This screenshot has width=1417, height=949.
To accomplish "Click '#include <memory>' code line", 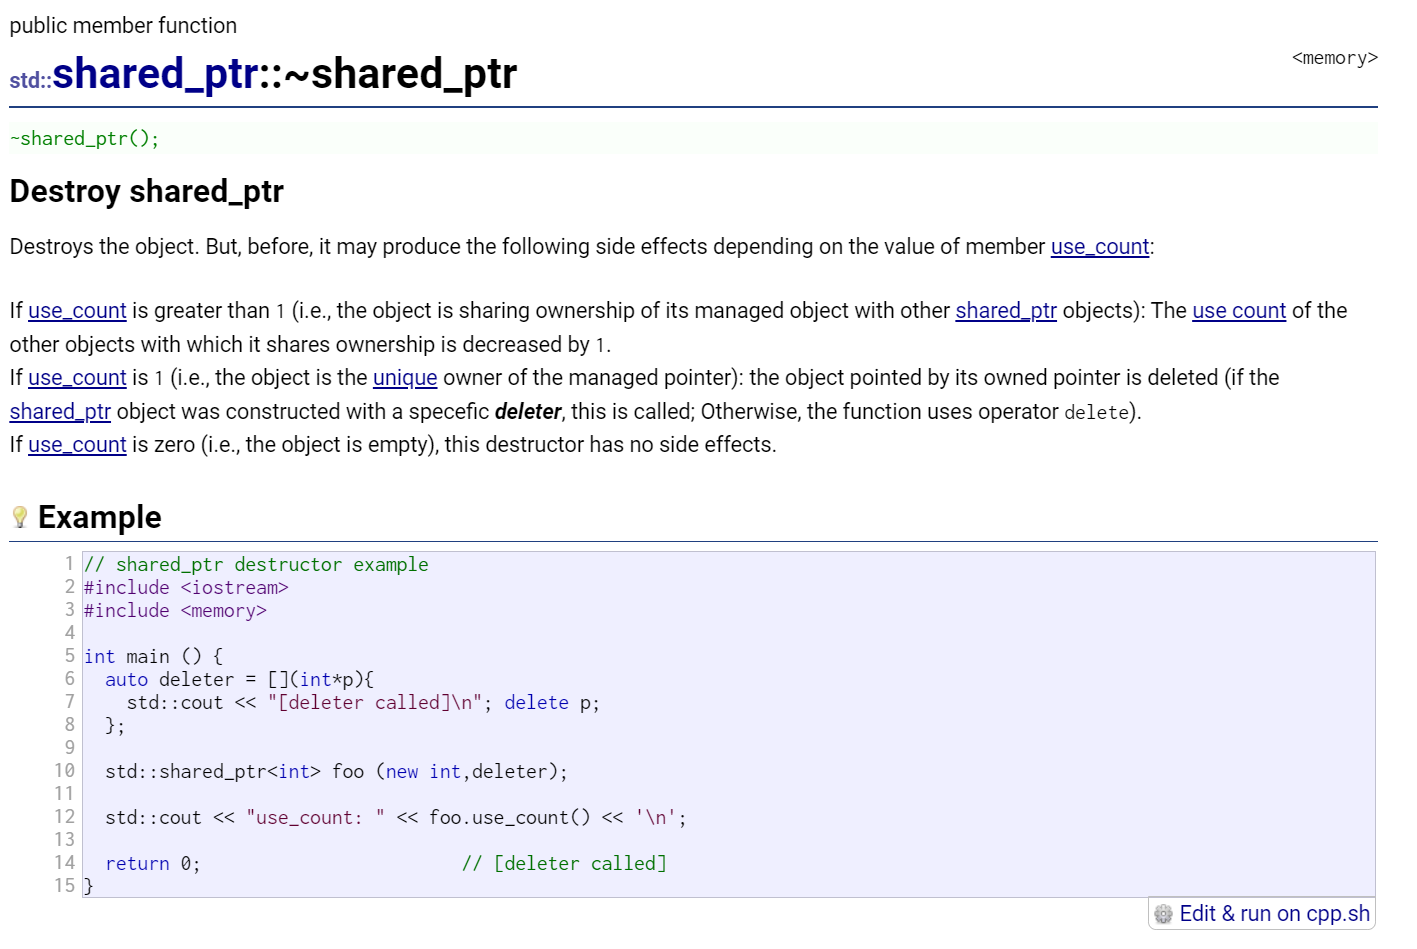I will click(x=175, y=611).
